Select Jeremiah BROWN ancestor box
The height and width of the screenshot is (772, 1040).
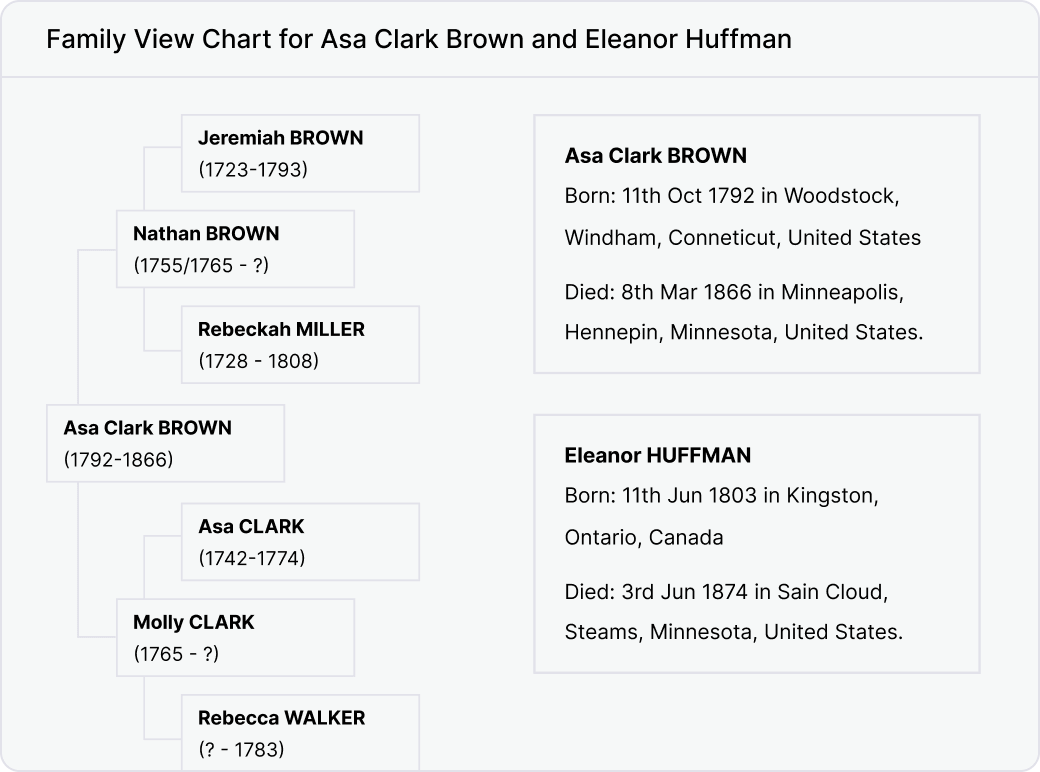coord(300,153)
